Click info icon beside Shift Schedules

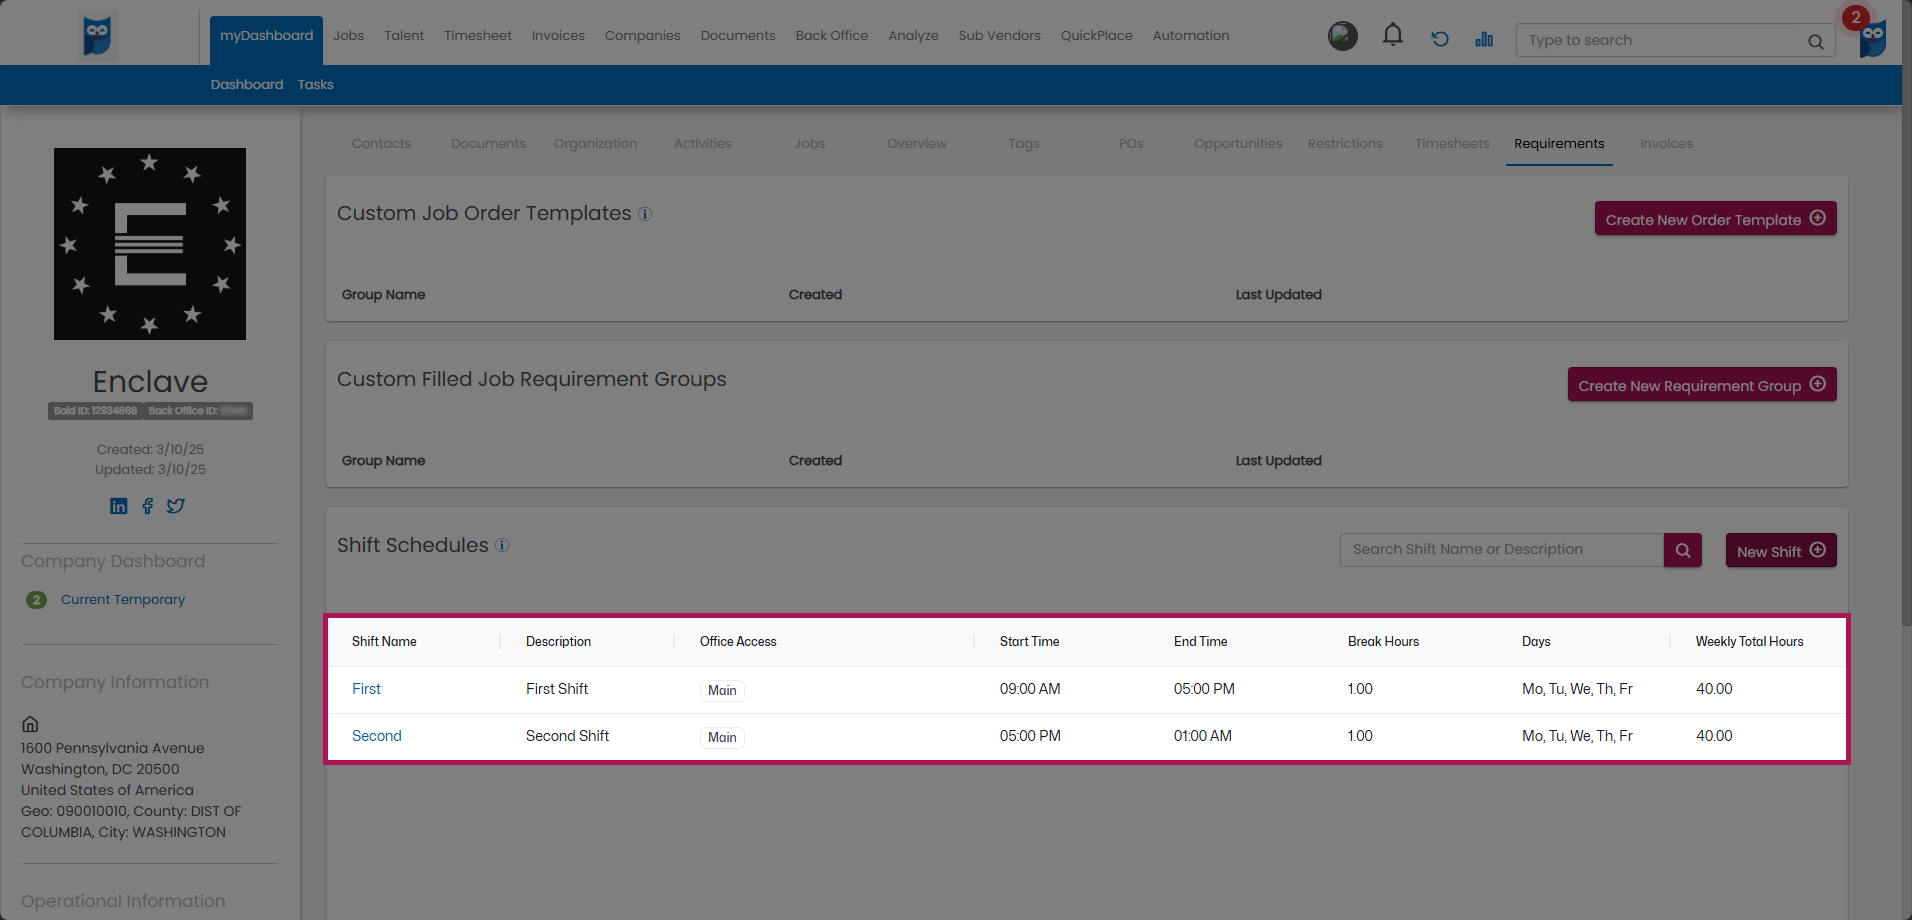click(502, 545)
